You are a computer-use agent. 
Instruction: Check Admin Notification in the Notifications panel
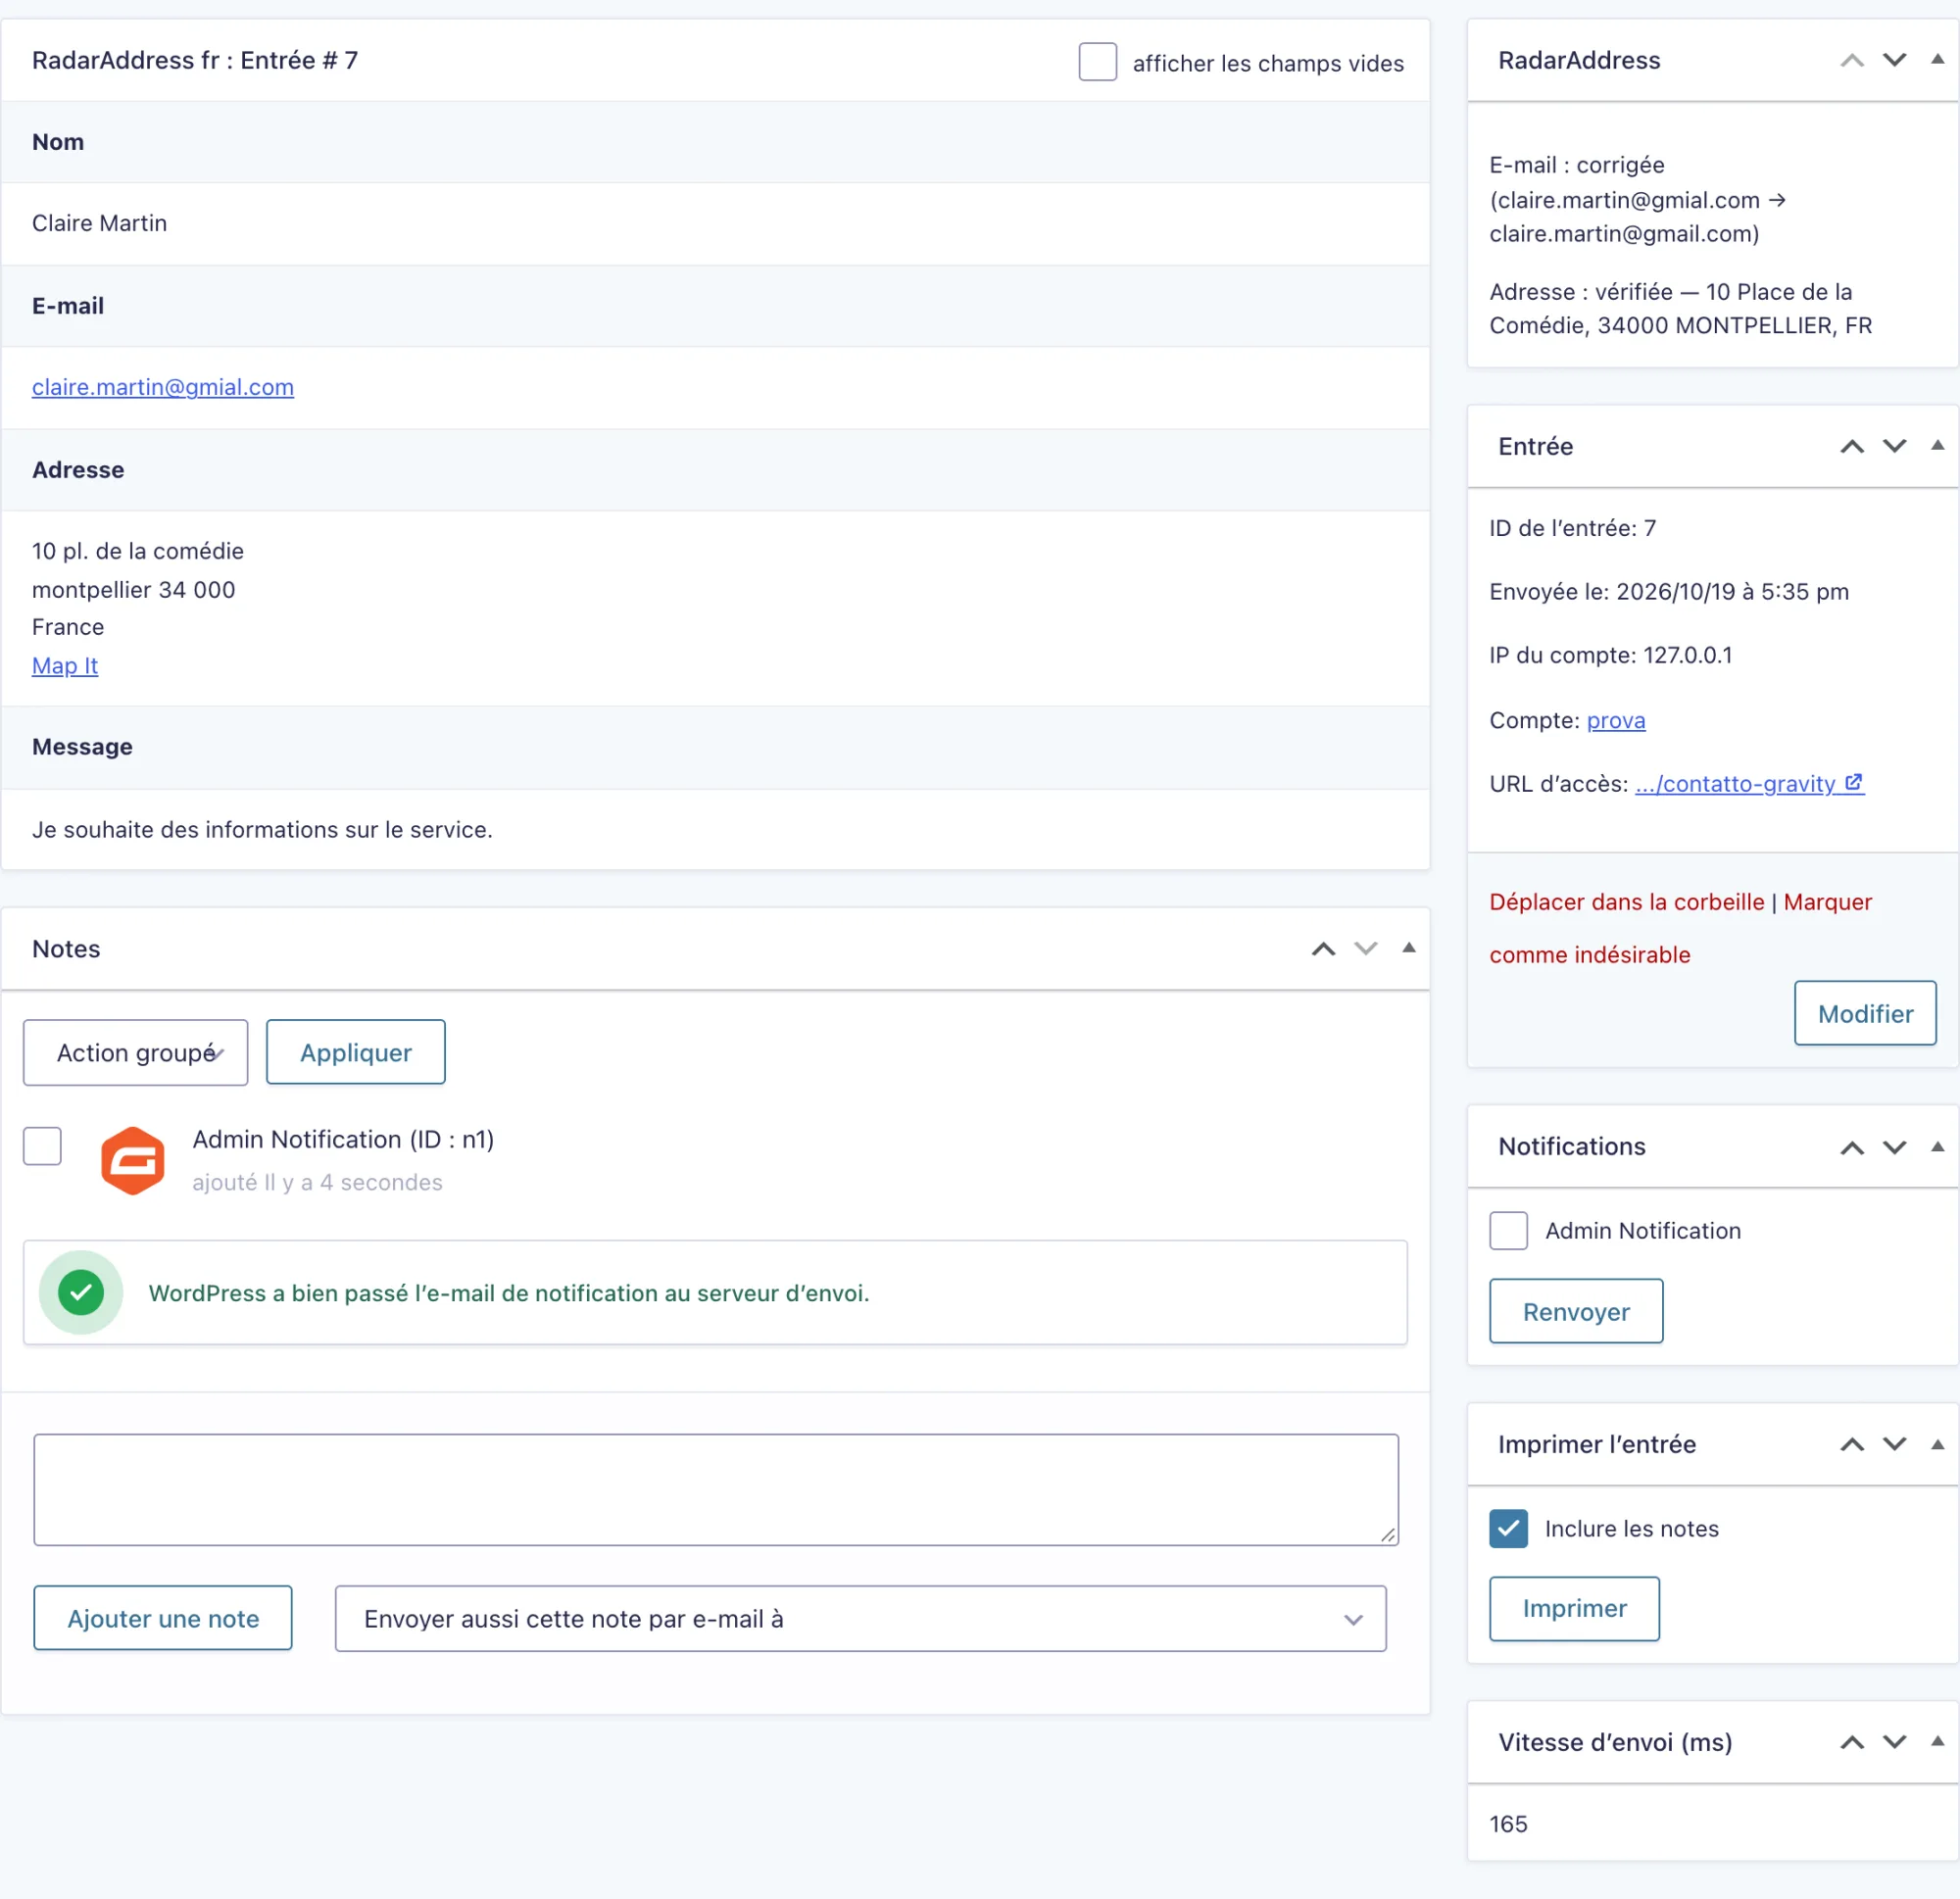point(1508,1231)
